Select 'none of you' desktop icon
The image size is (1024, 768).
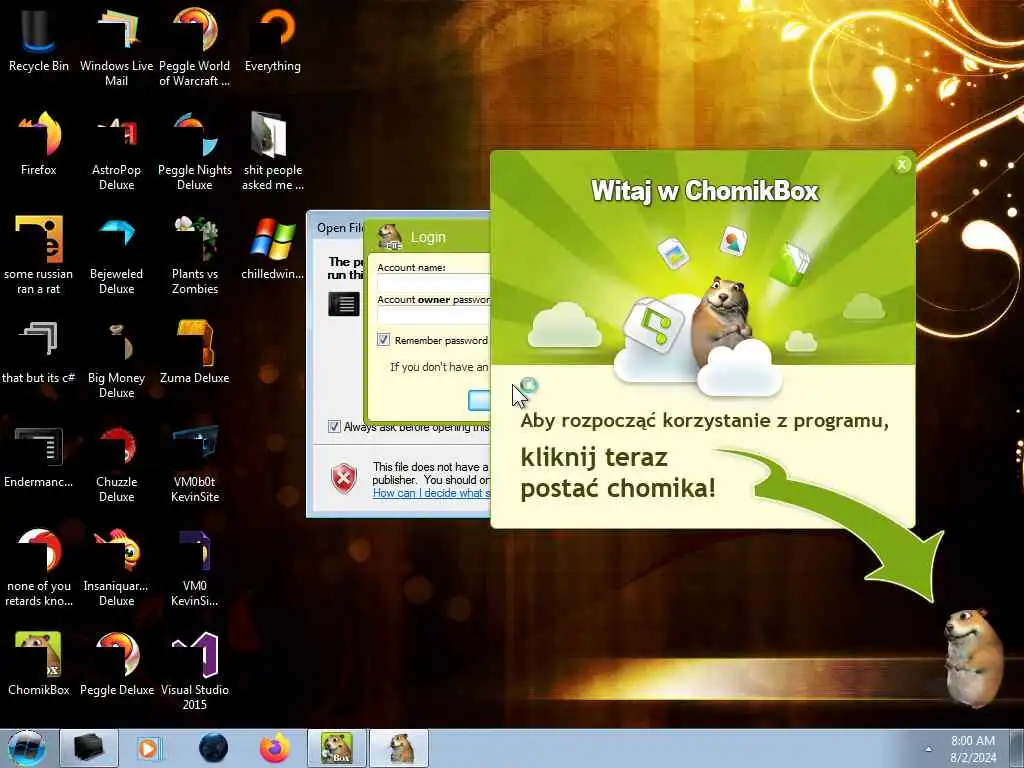click(x=39, y=568)
